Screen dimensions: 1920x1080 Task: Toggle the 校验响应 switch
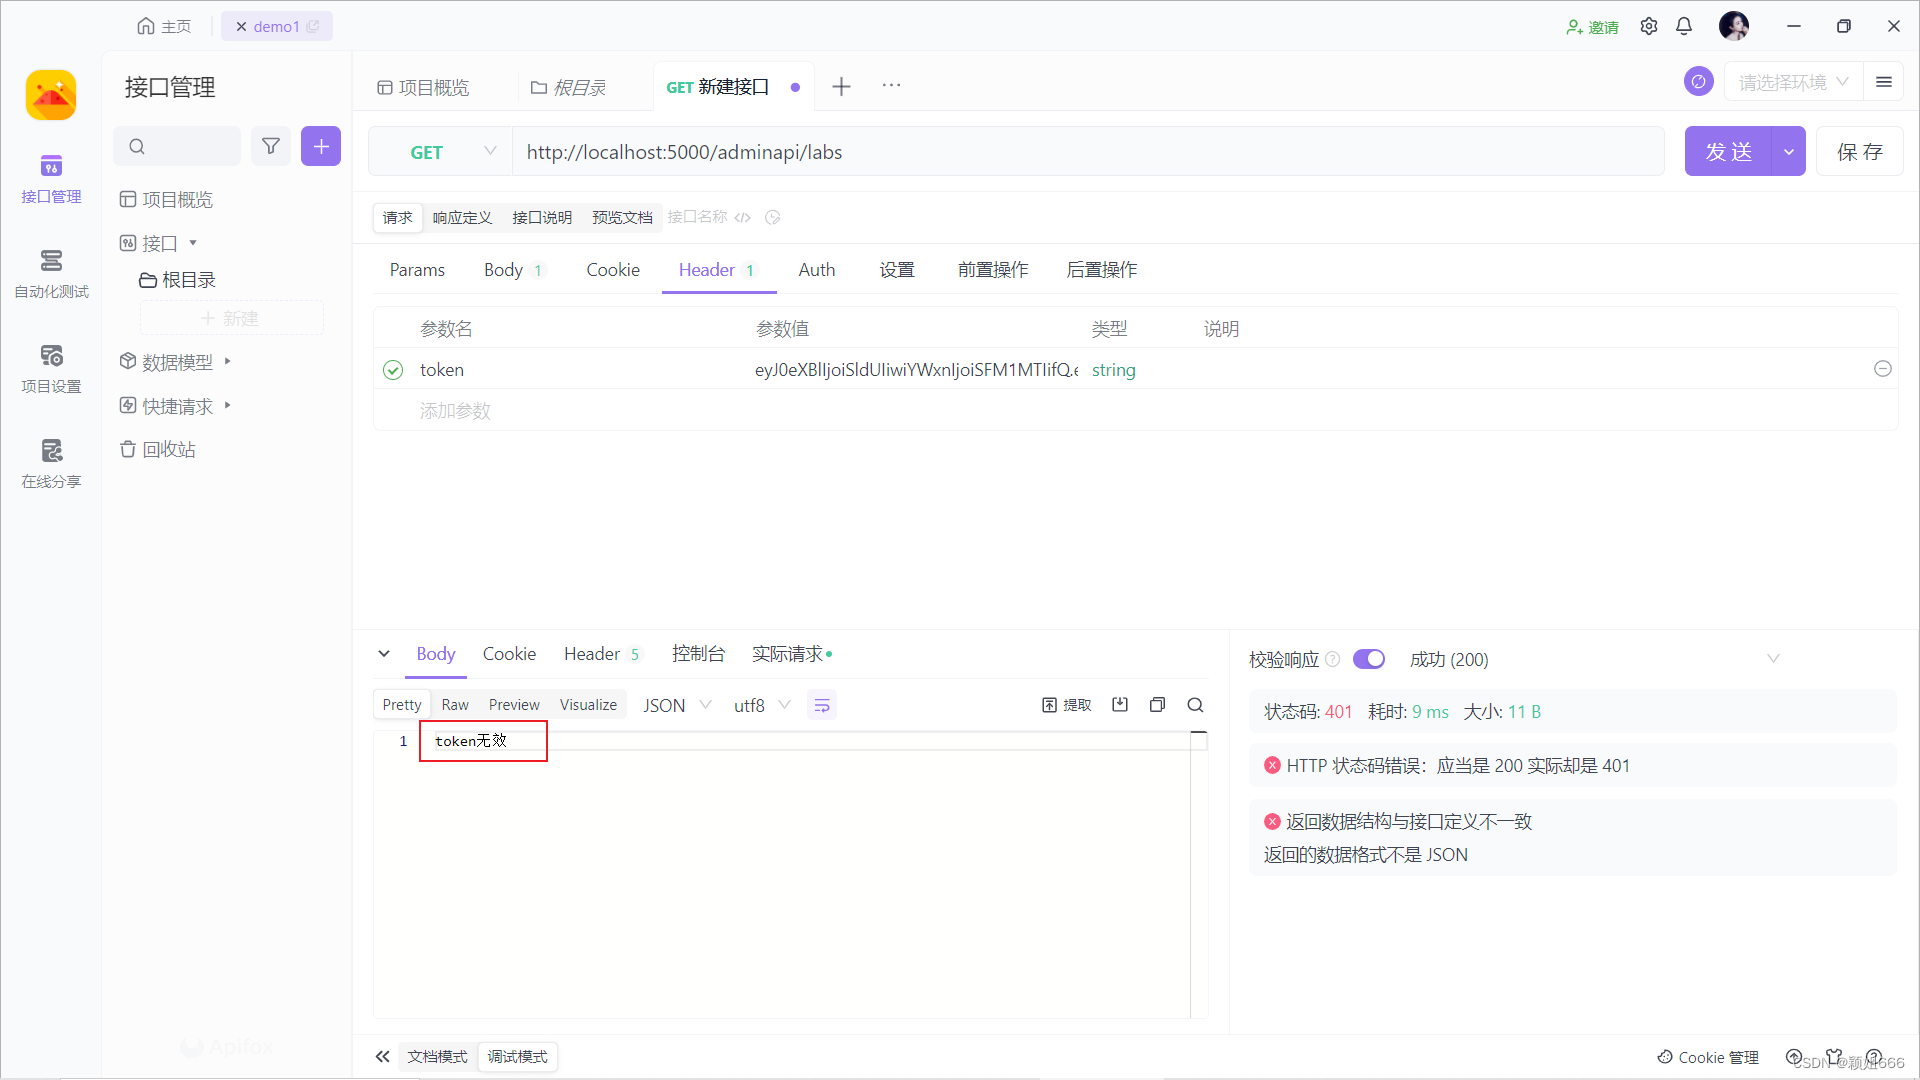1369,659
